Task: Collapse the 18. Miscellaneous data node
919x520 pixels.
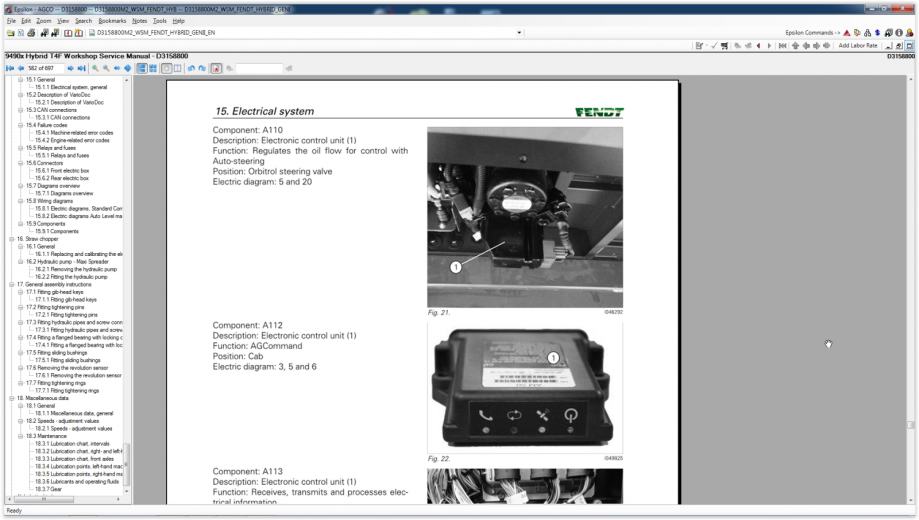Action: pos(11,398)
